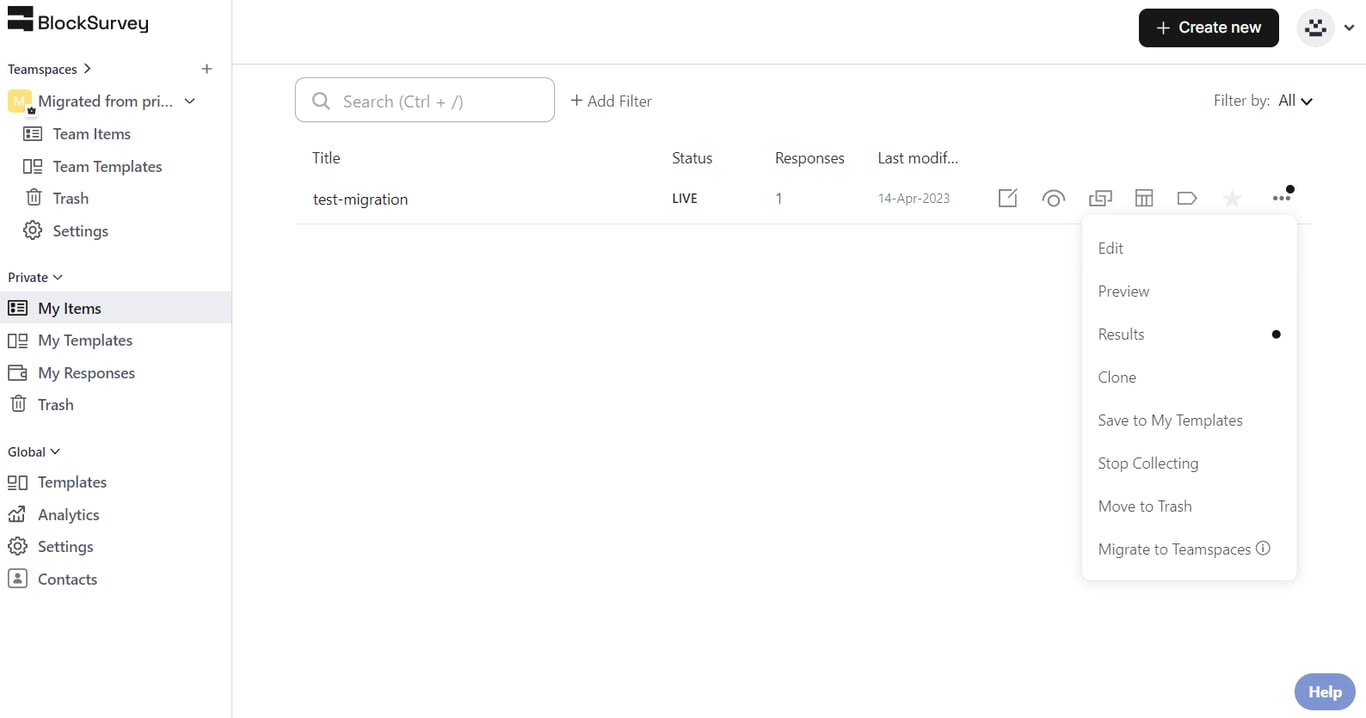Image resolution: width=1366 pixels, height=718 pixels.
Task: Click the edit pencil icon for test-migration
Action: [1008, 198]
